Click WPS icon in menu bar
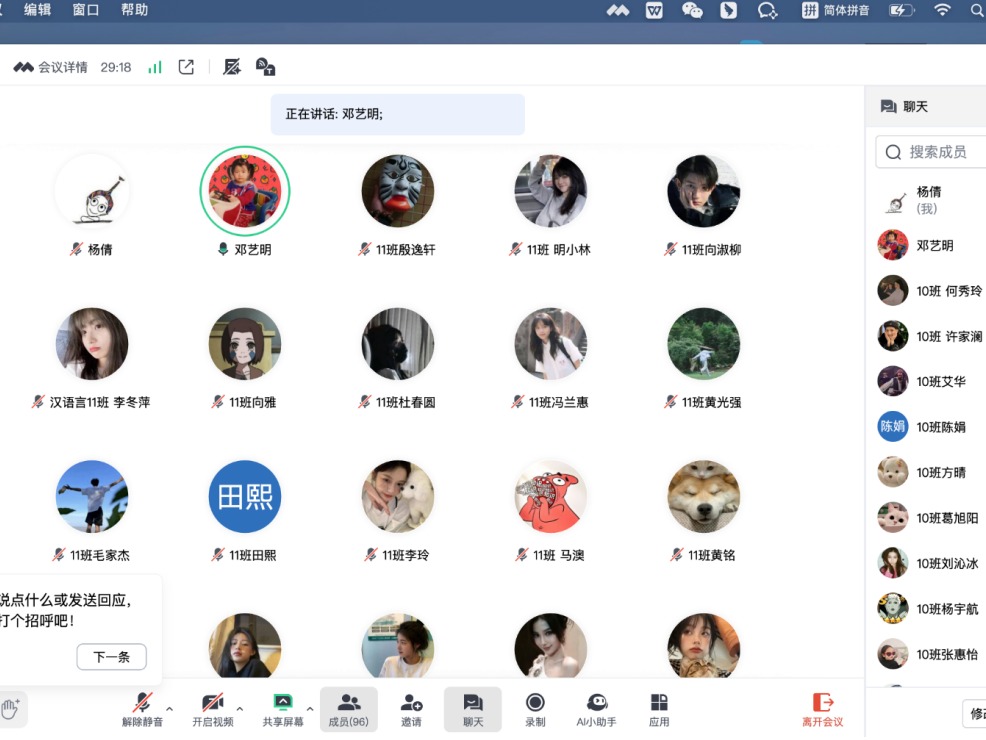Viewport: 986px width, 740px height. (x=654, y=10)
